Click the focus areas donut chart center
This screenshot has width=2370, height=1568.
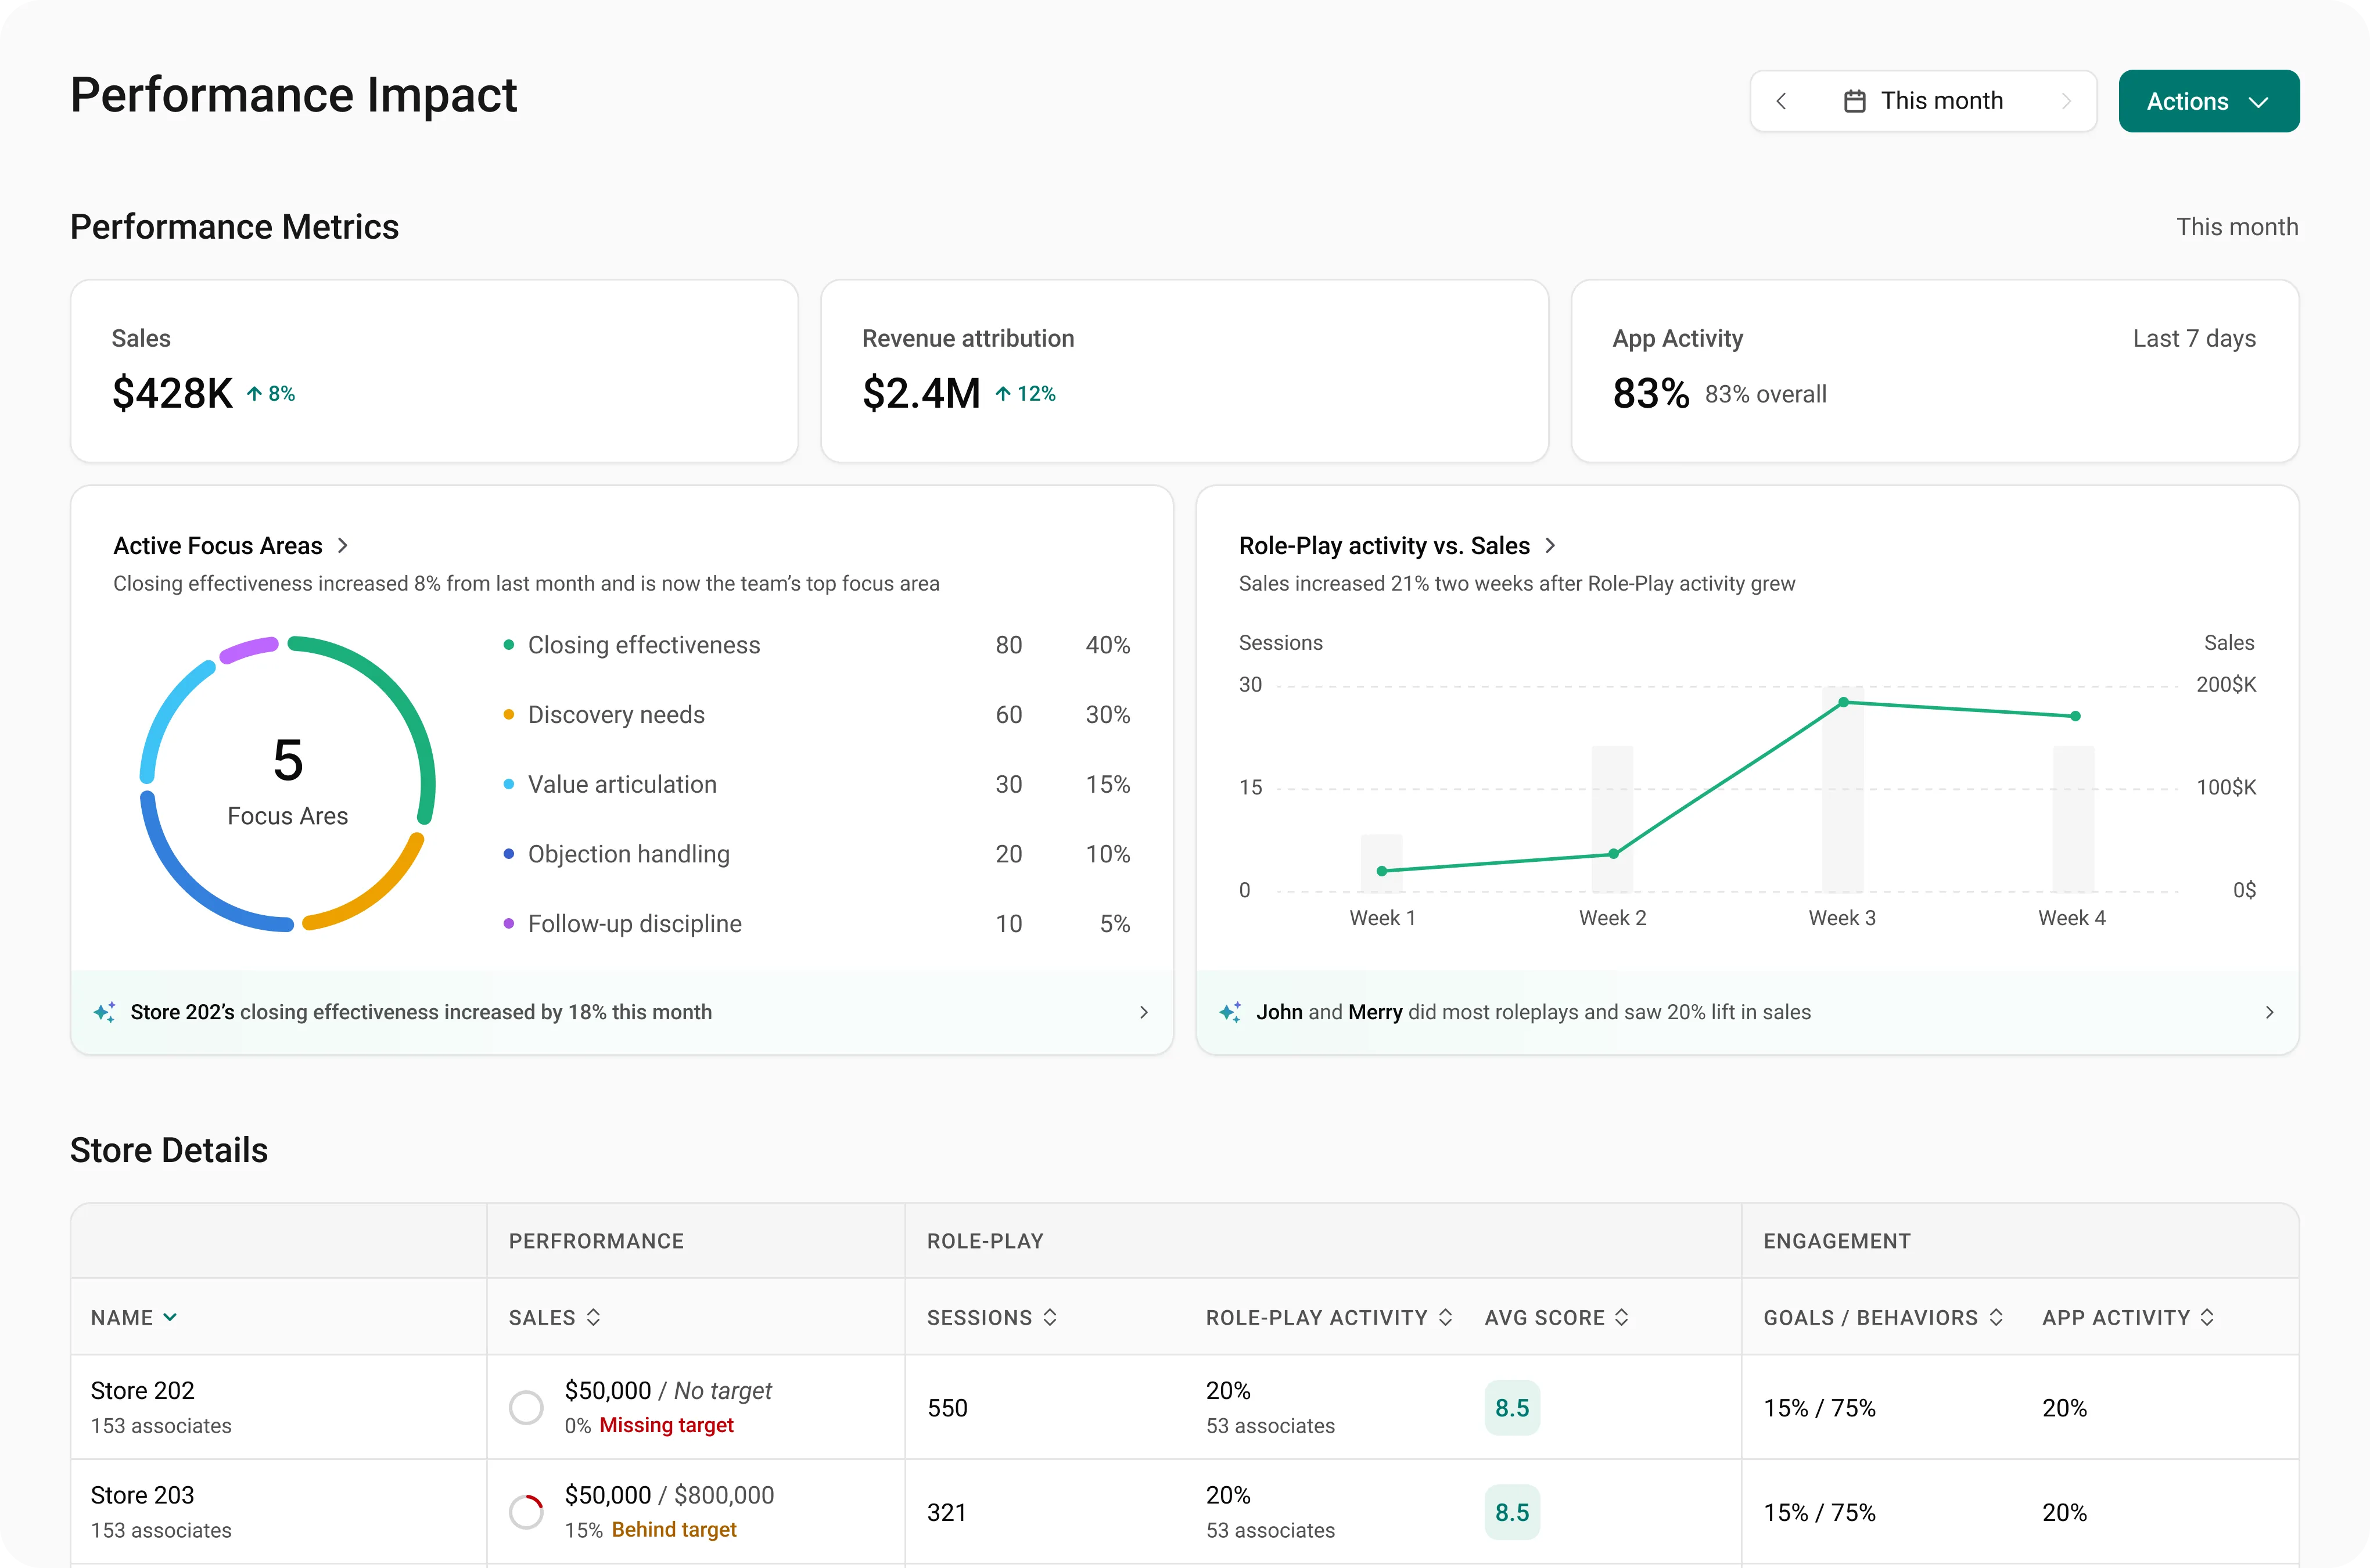[288, 783]
